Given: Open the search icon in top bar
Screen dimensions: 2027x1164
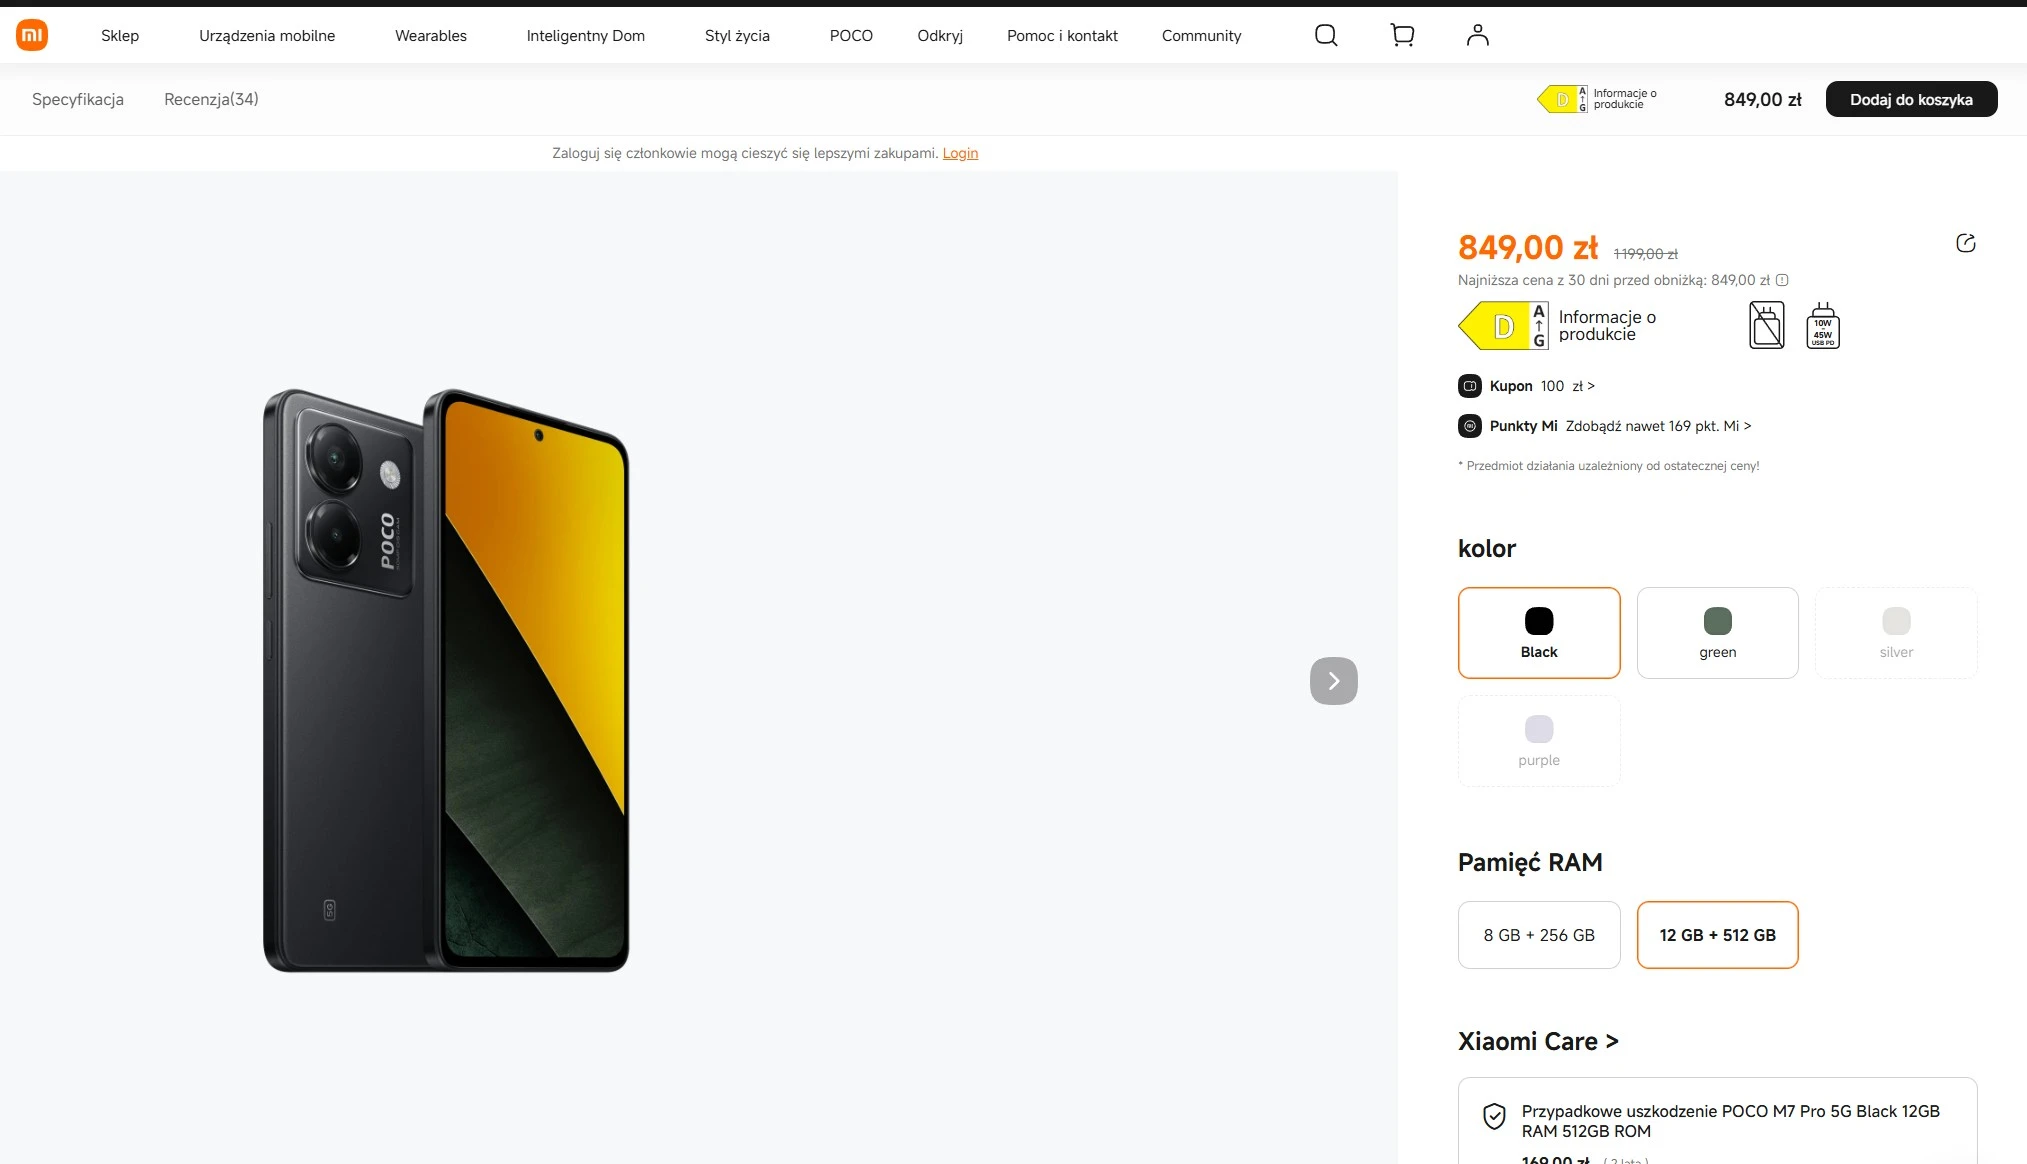Looking at the screenshot, I should 1325,35.
